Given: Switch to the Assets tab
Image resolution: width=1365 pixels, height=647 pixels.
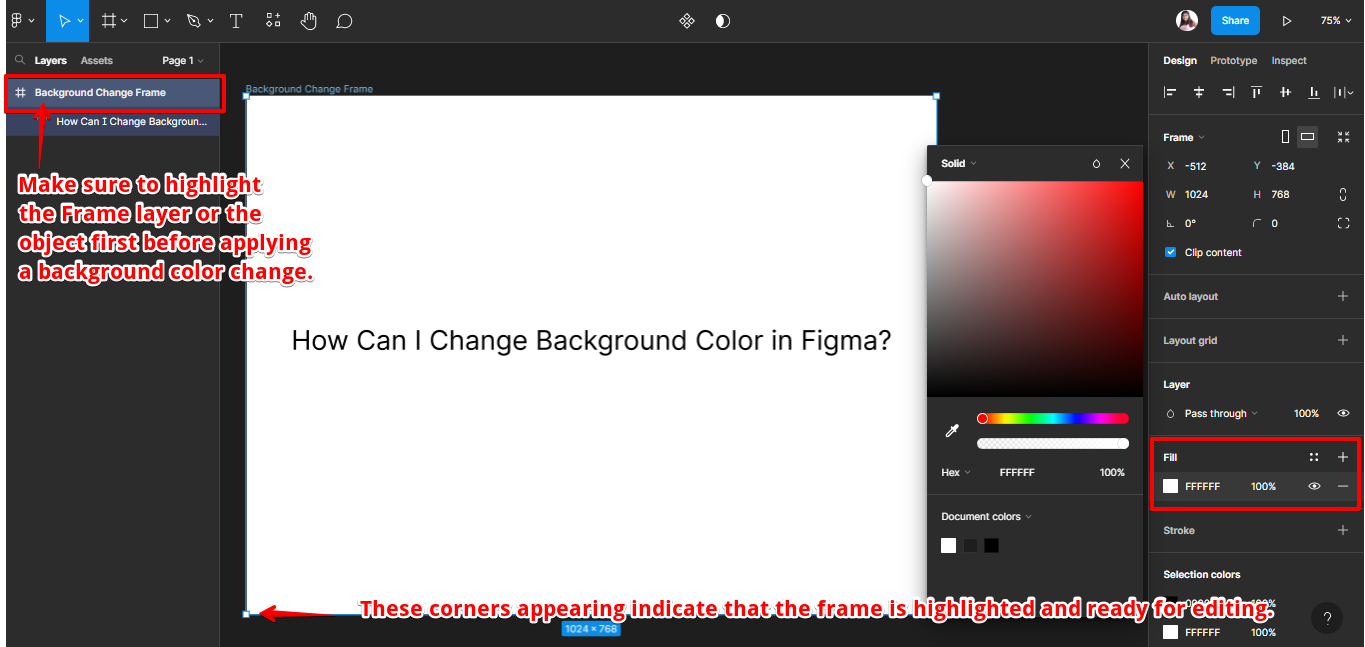Looking at the screenshot, I should [97, 61].
